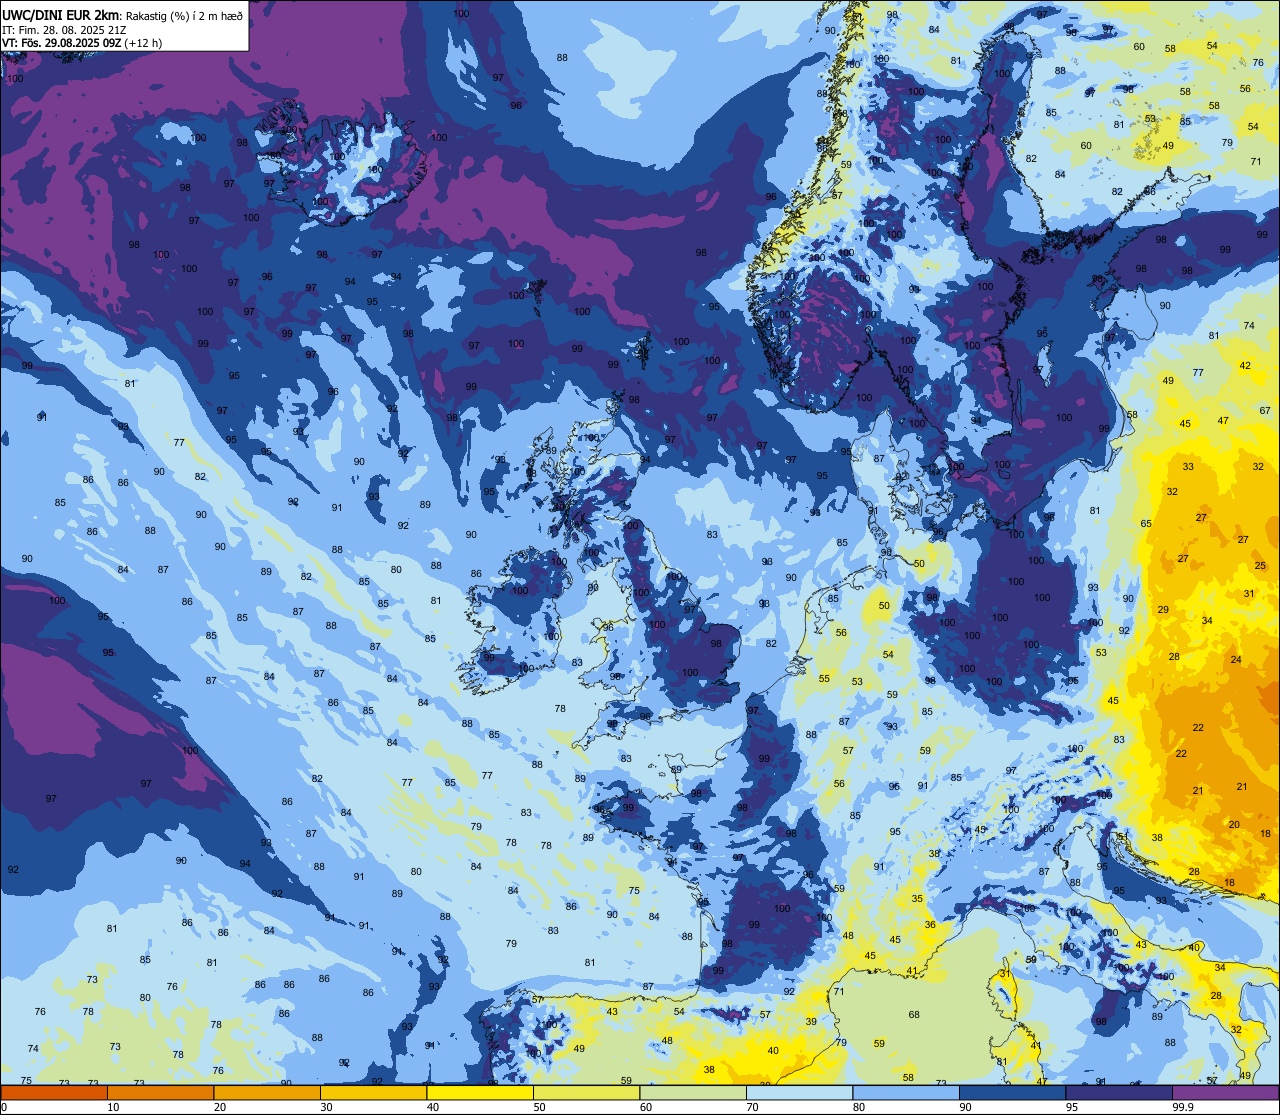
Task: Choose the 80–90% medium blue legend swatch
Action: point(906,1093)
